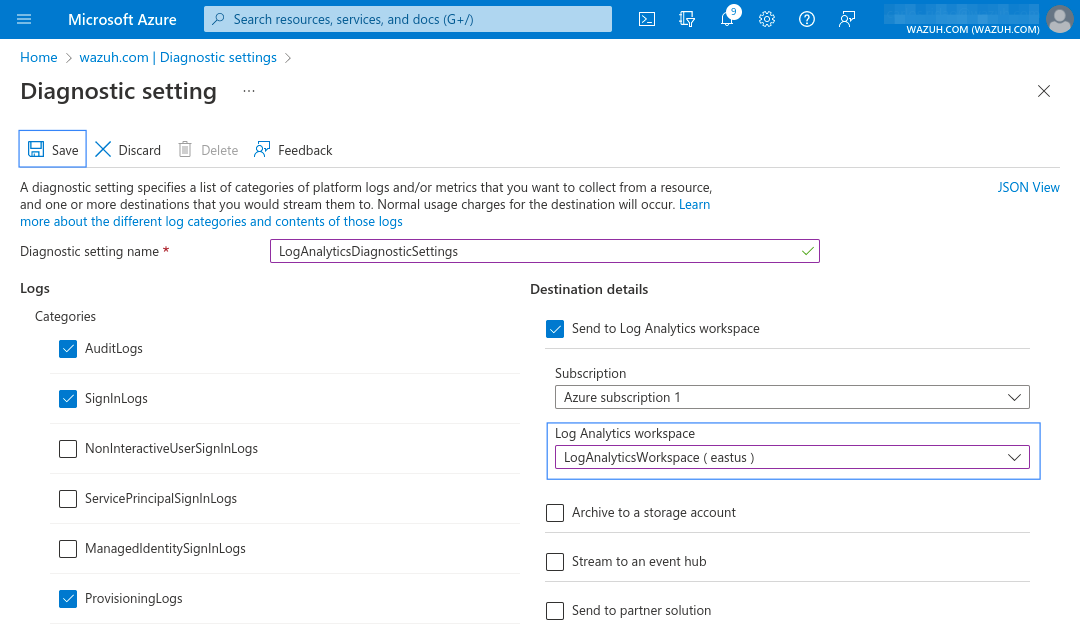Check ServicePrincipalSignInLogs category
1080x629 pixels.
pos(68,499)
